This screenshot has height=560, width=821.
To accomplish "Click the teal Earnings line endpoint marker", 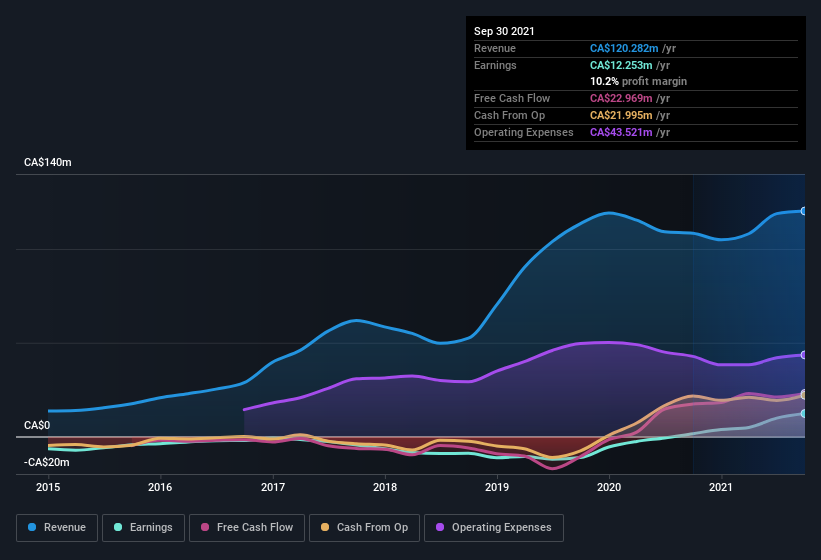I will [x=804, y=413].
